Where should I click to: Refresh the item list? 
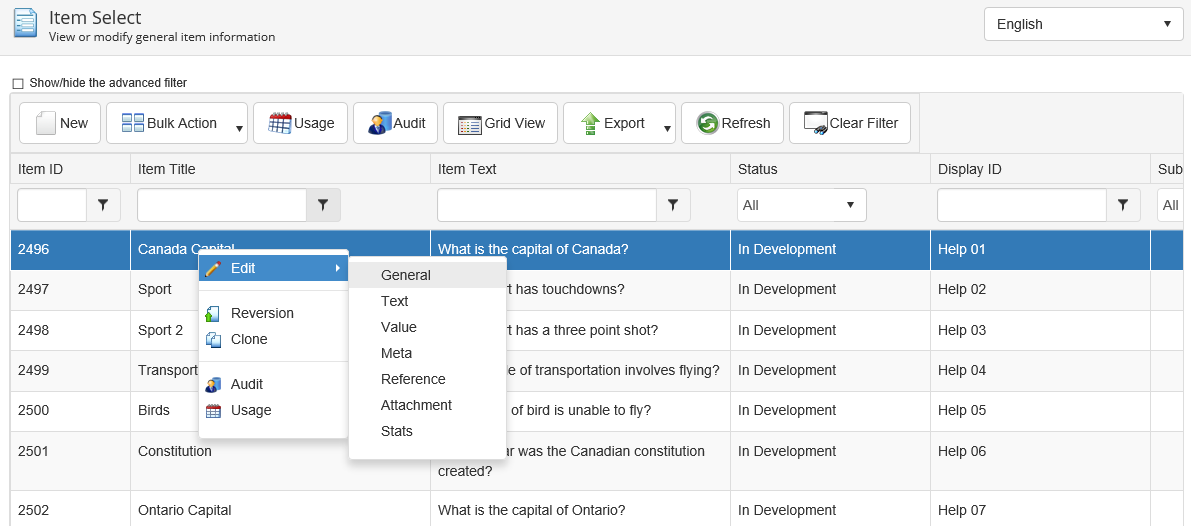(733, 123)
